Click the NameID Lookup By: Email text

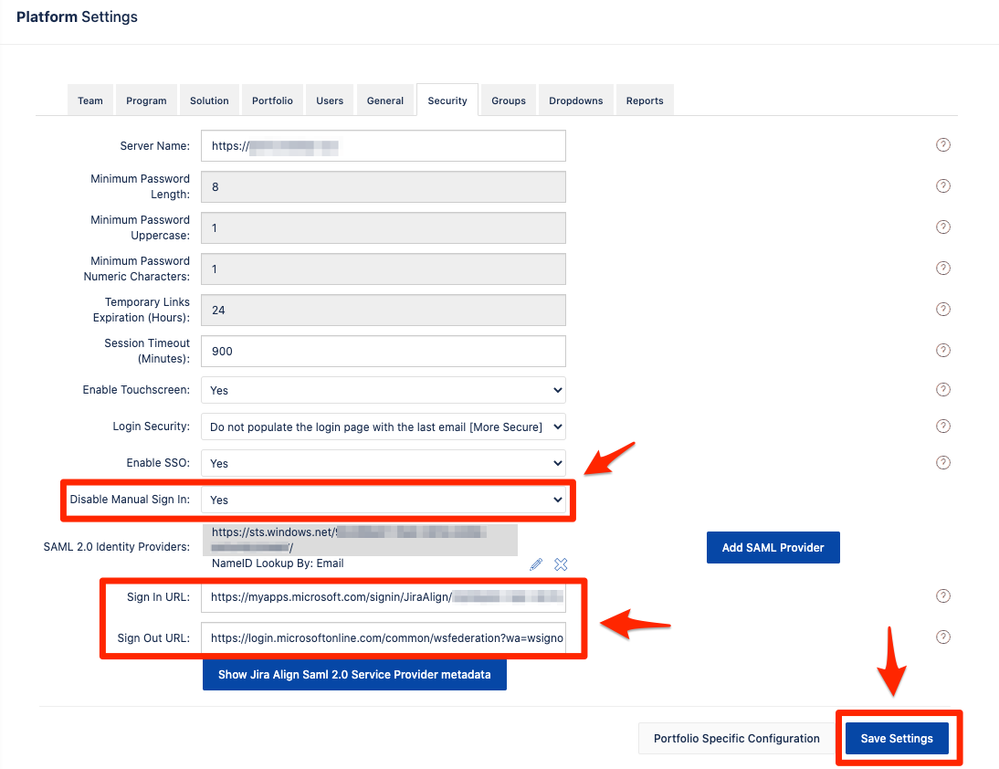[x=278, y=563]
